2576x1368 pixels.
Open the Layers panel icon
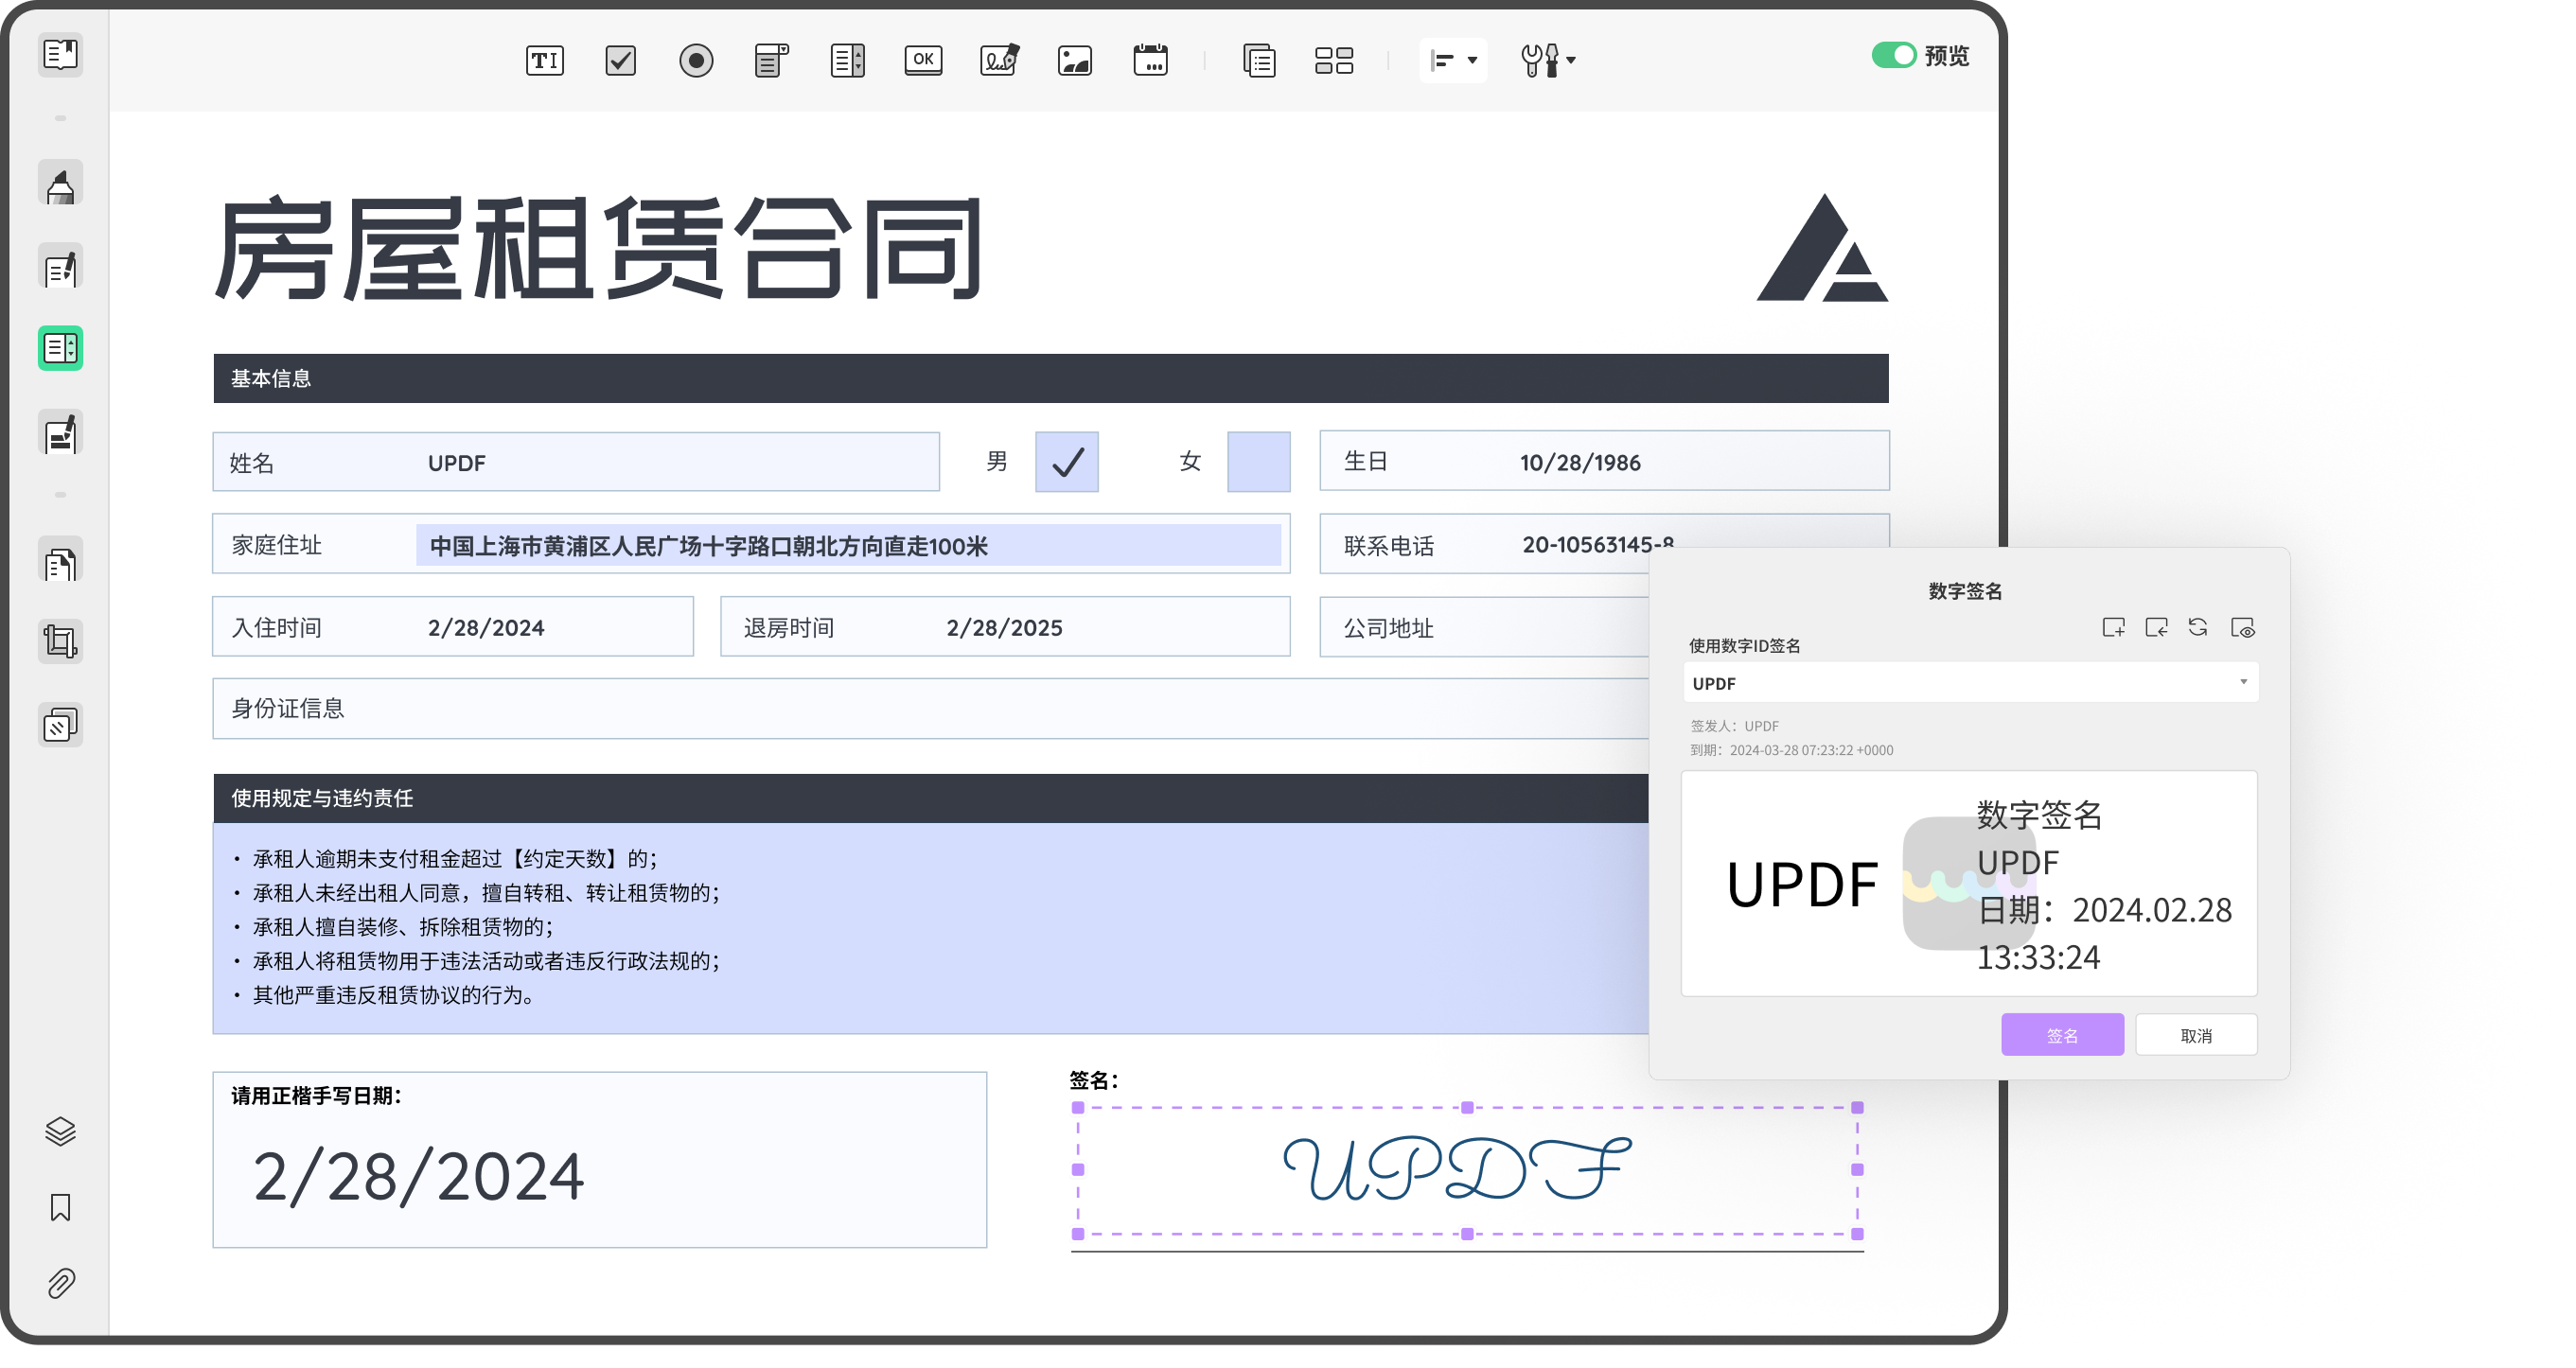(x=60, y=1131)
